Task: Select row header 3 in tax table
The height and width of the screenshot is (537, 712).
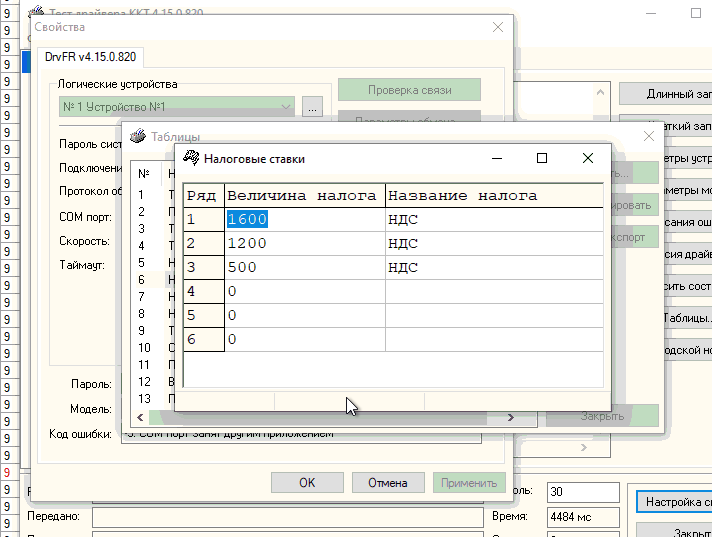Action: [203, 267]
